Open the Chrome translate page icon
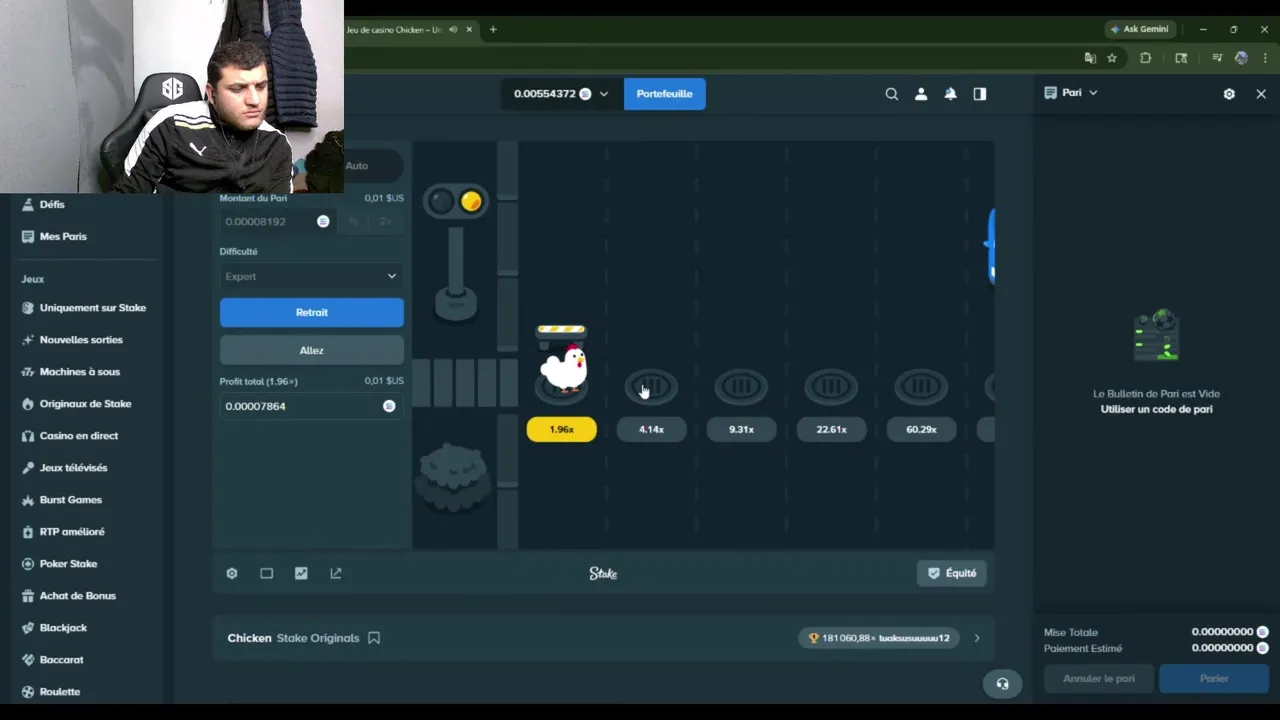The width and height of the screenshot is (1280, 720). [x=1090, y=58]
